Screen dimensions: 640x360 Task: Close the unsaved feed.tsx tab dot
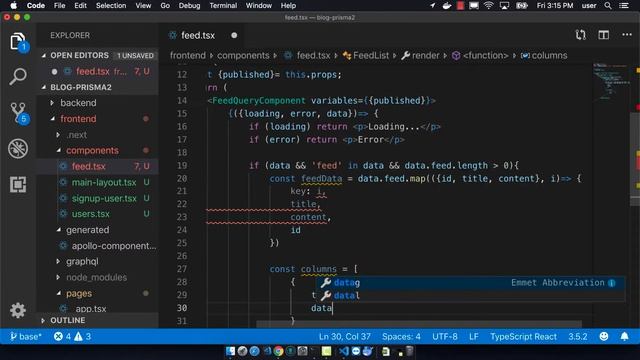pyautogui.click(x=234, y=36)
